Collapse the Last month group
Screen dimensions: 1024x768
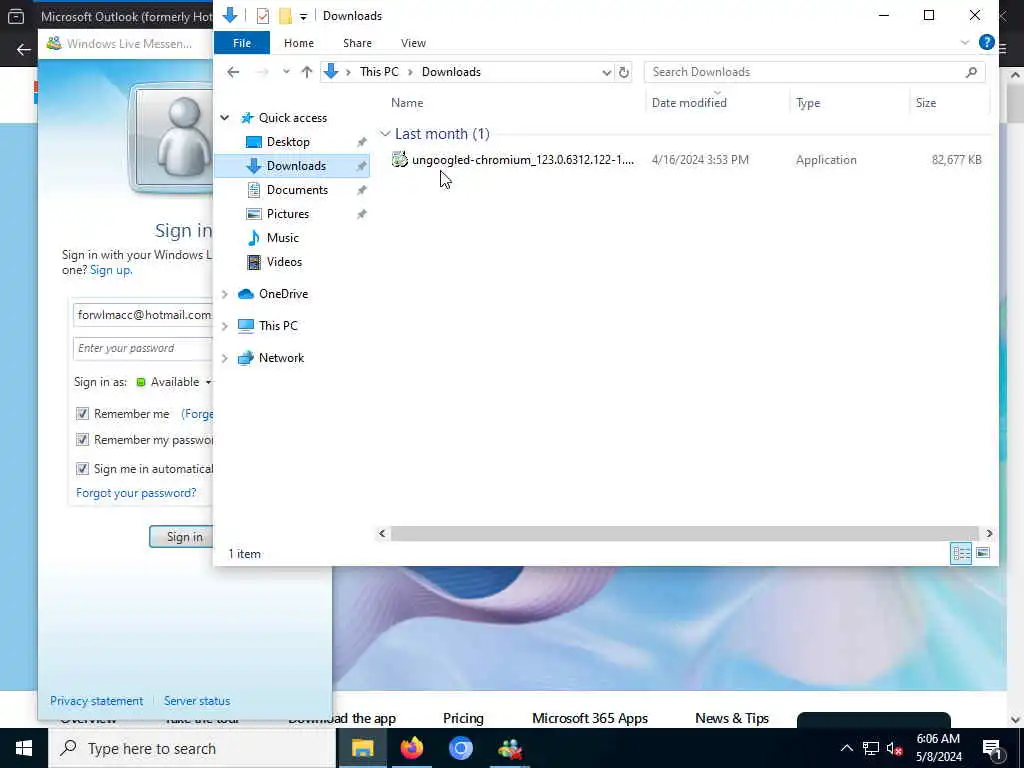point(385,134)
